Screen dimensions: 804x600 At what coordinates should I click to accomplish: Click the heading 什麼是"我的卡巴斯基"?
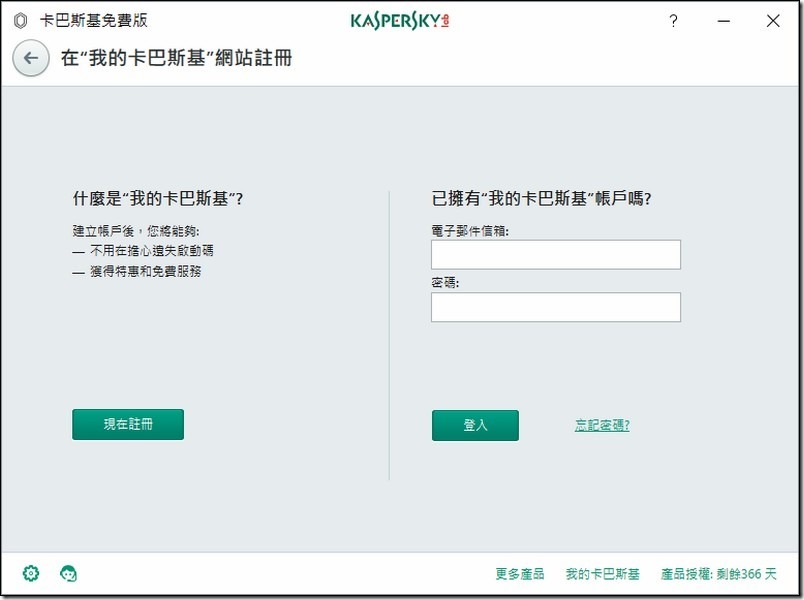[x=158, y=198]
